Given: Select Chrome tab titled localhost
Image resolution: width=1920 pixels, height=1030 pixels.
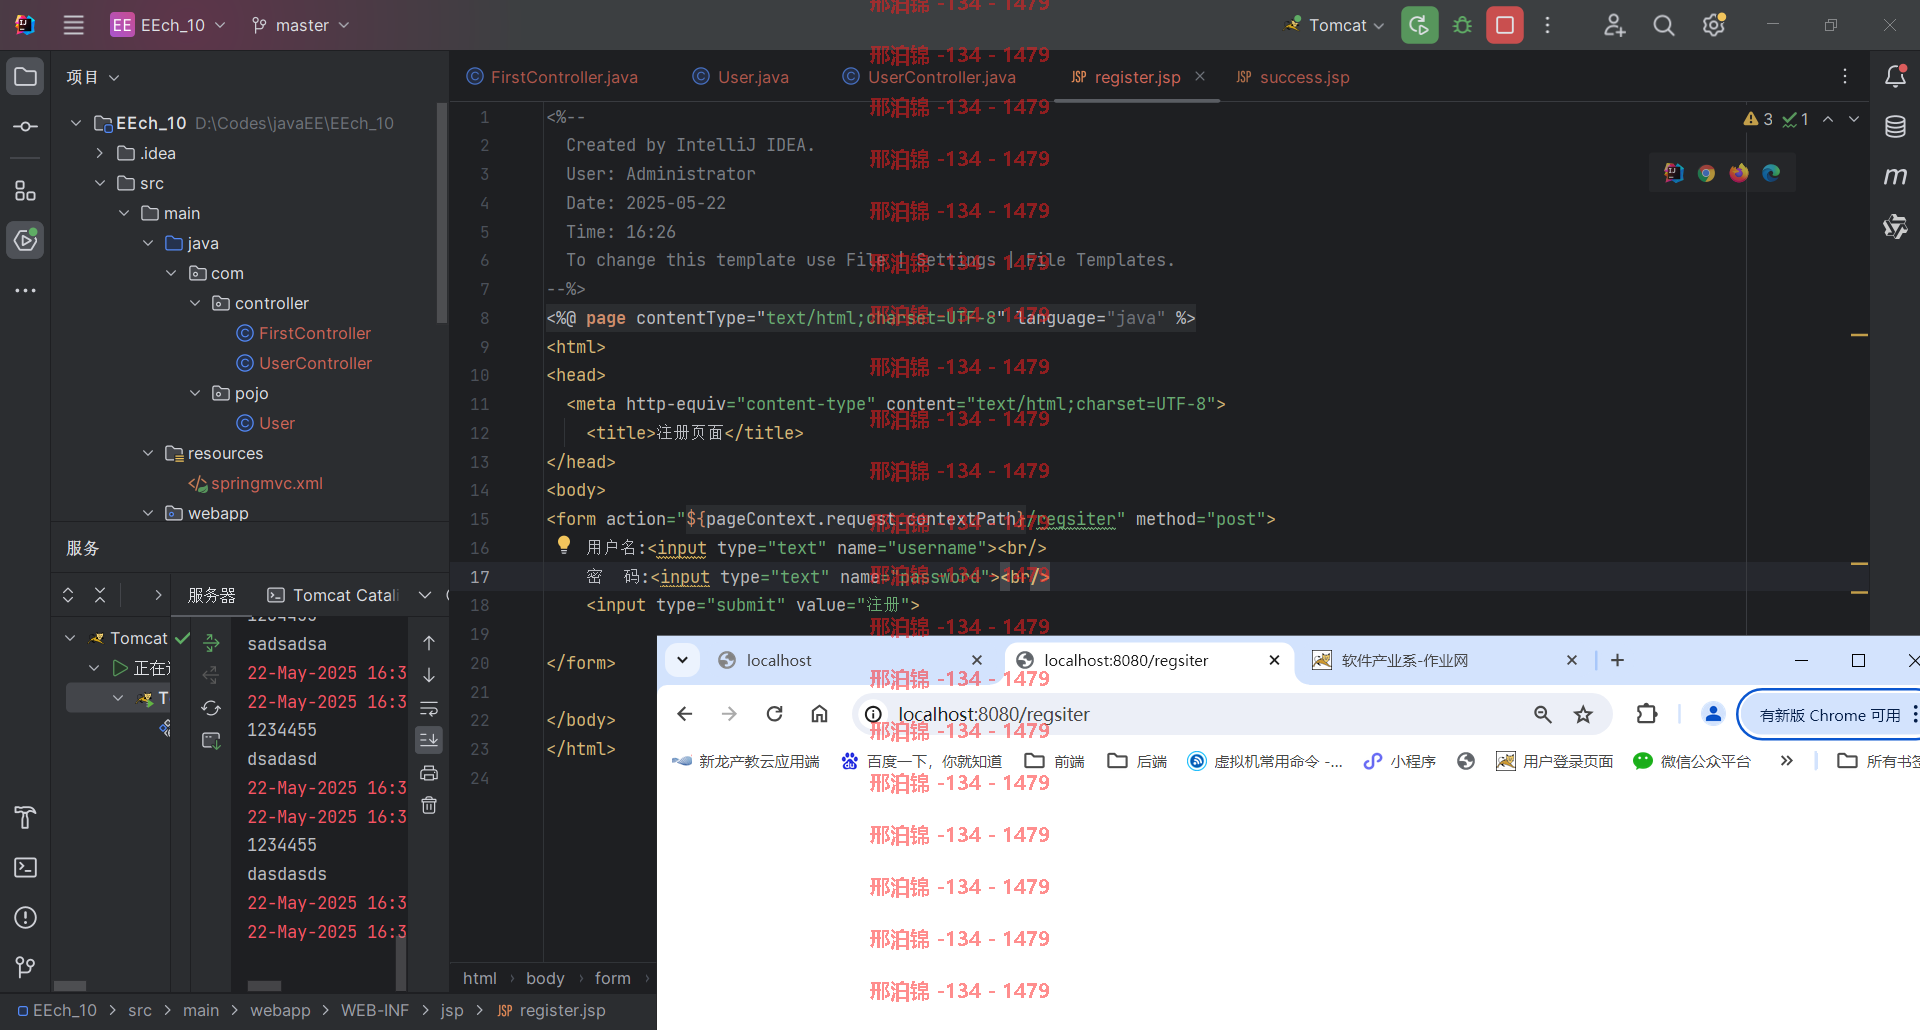Looking at the screenshot, I should [850, 660].
